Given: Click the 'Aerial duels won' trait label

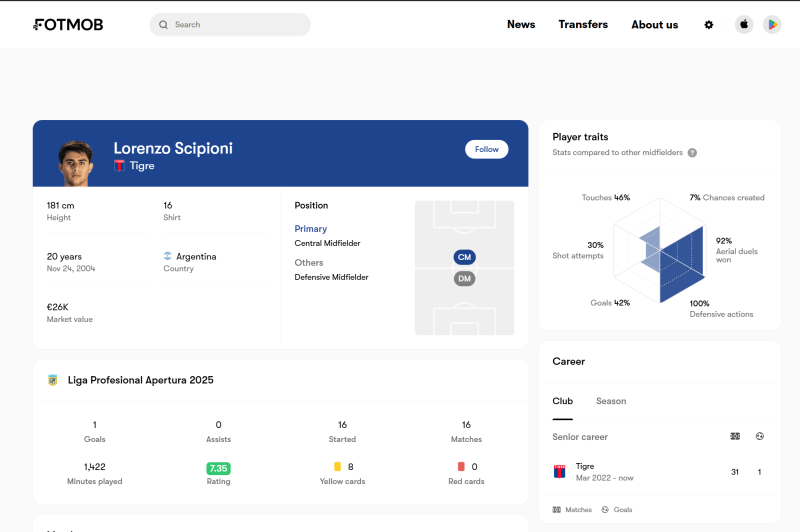Looking at the screenshot, I should point(736,256).
